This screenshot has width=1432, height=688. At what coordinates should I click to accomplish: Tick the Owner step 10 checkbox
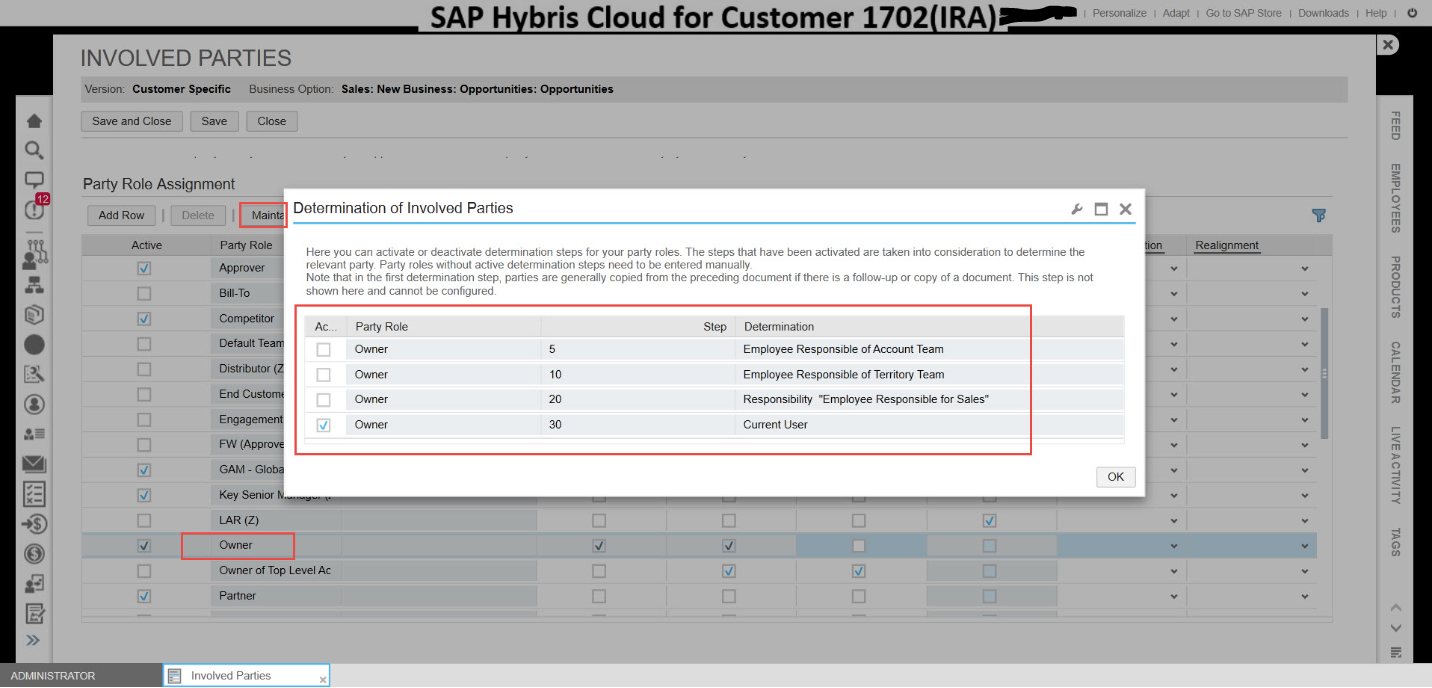coord(323,375)
